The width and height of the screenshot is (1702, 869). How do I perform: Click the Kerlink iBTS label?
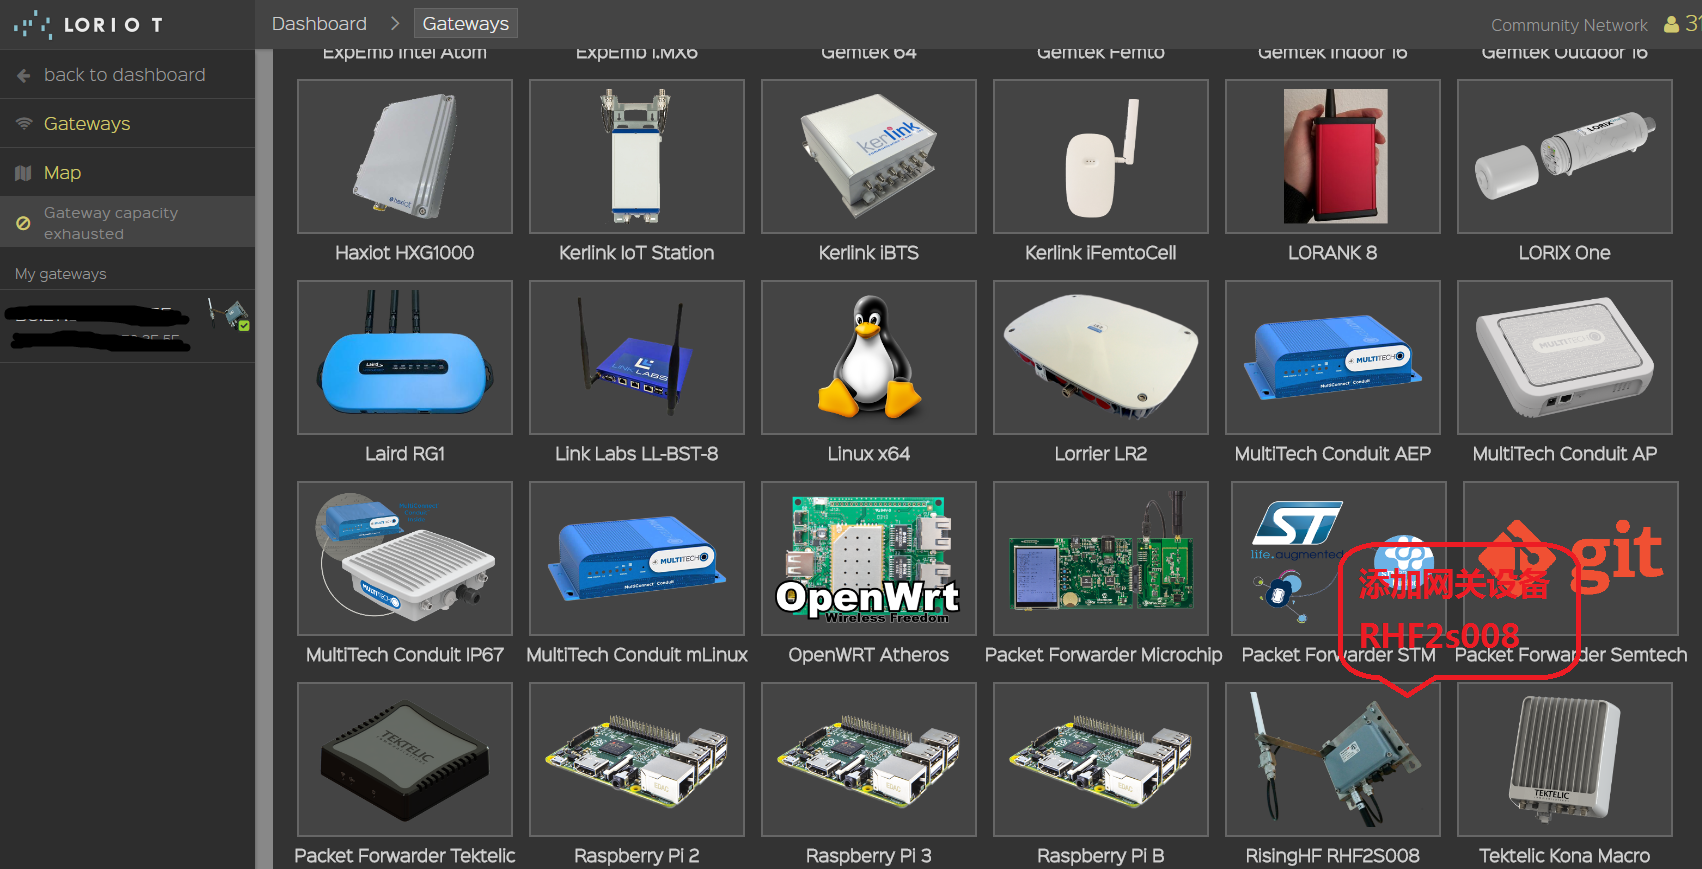click(869, 253)
